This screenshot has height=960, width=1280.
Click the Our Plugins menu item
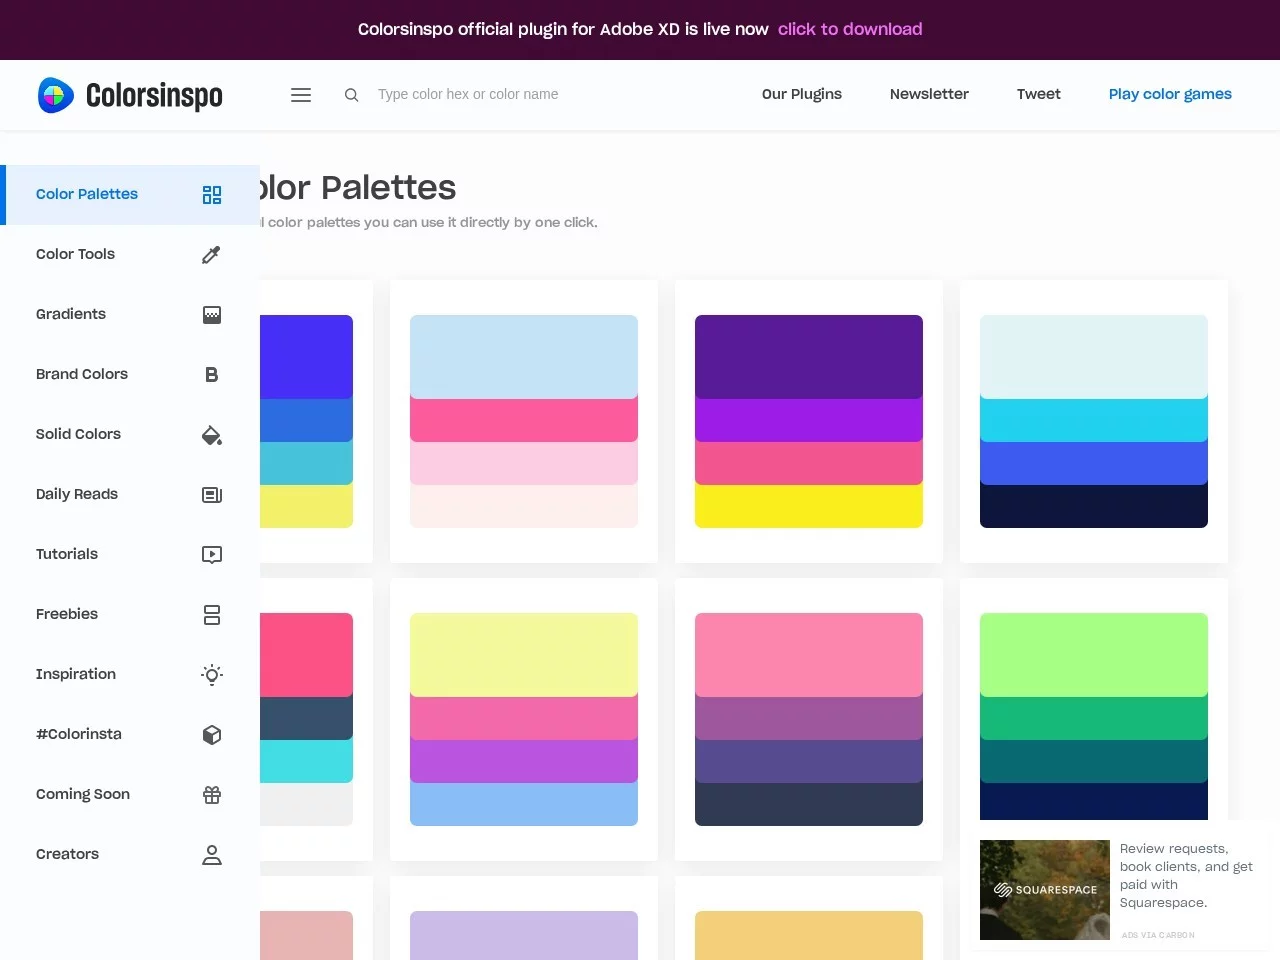pos(801,94)
